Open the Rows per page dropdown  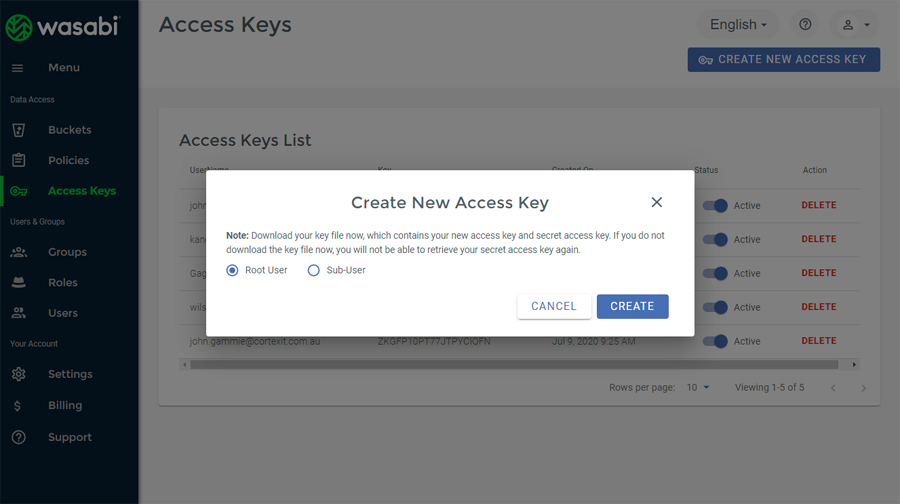pos(697,387)
